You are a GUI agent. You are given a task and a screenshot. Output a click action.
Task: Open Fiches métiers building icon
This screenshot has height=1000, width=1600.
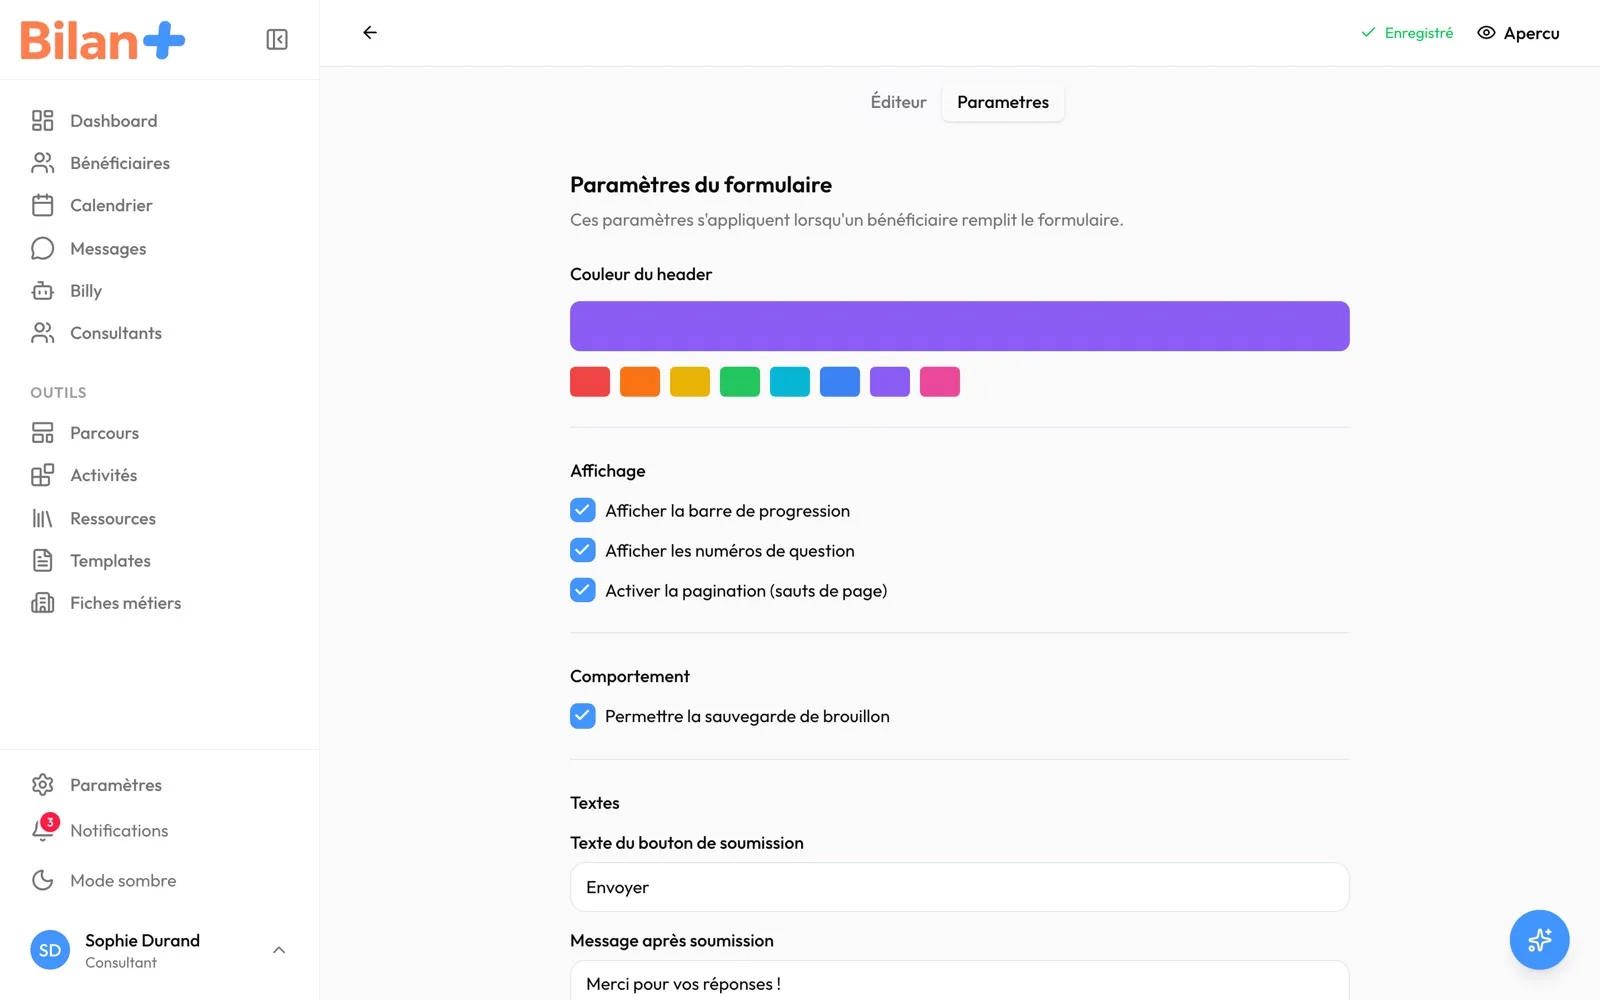42,603
